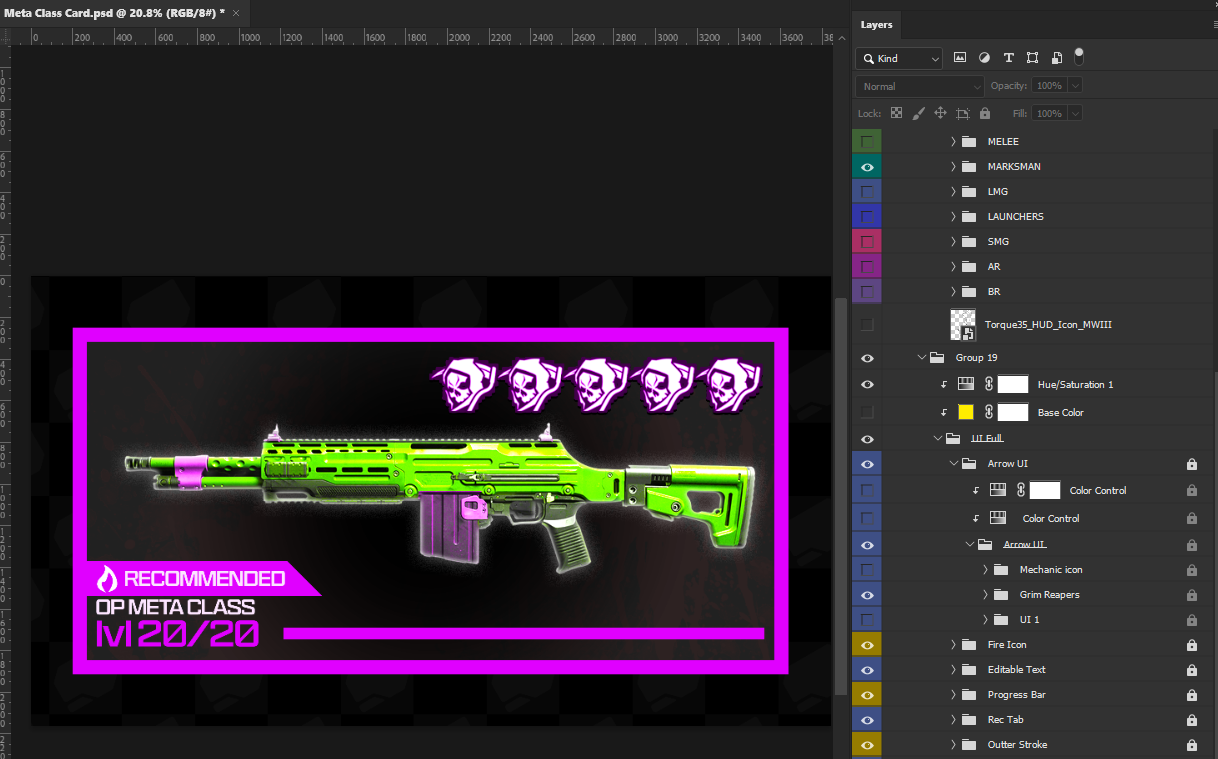Image resolution: width=1218 pixels, height=759 pixels.
Task: Hide the Fire Icon group
Action: 866,645
